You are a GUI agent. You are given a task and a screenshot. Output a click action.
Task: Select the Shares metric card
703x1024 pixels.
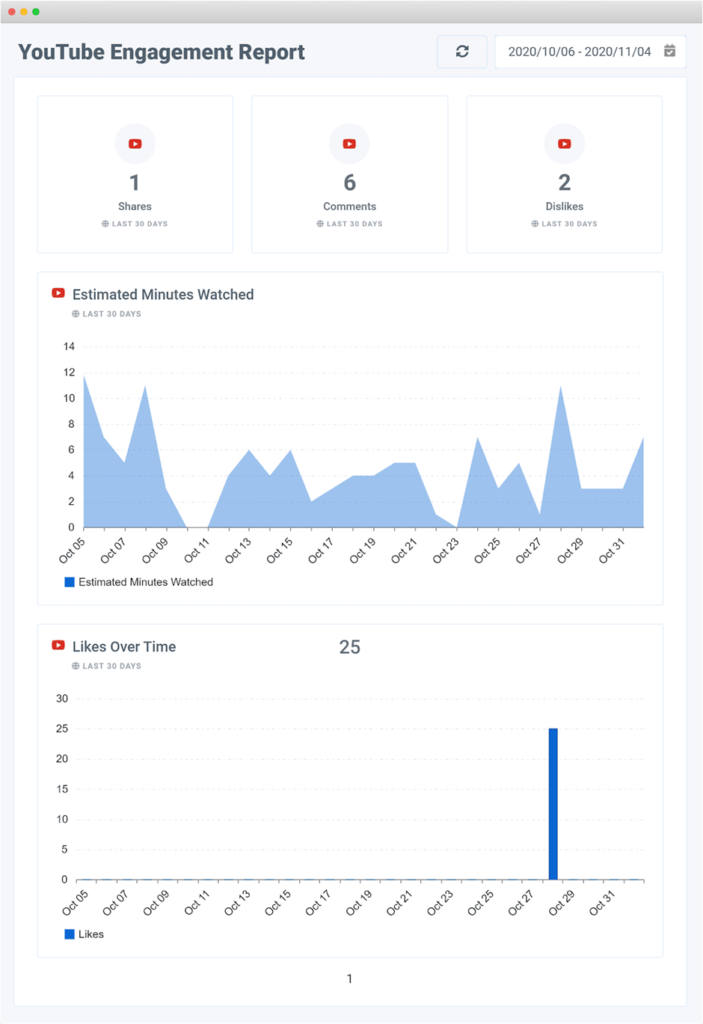coord(135,175)
